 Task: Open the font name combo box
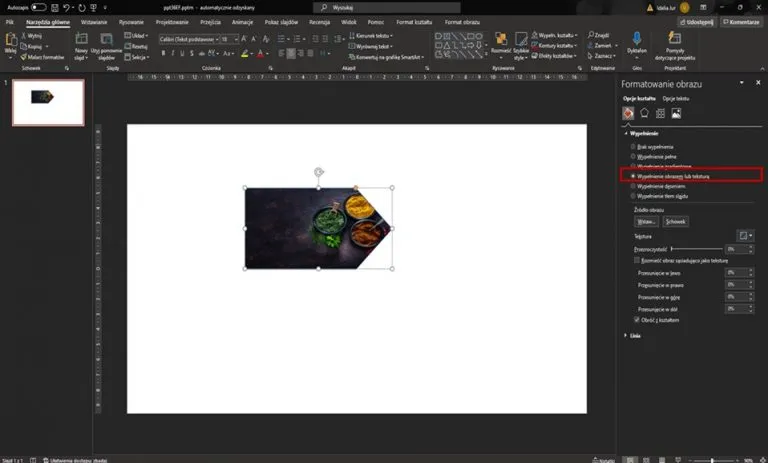point(188,38)
